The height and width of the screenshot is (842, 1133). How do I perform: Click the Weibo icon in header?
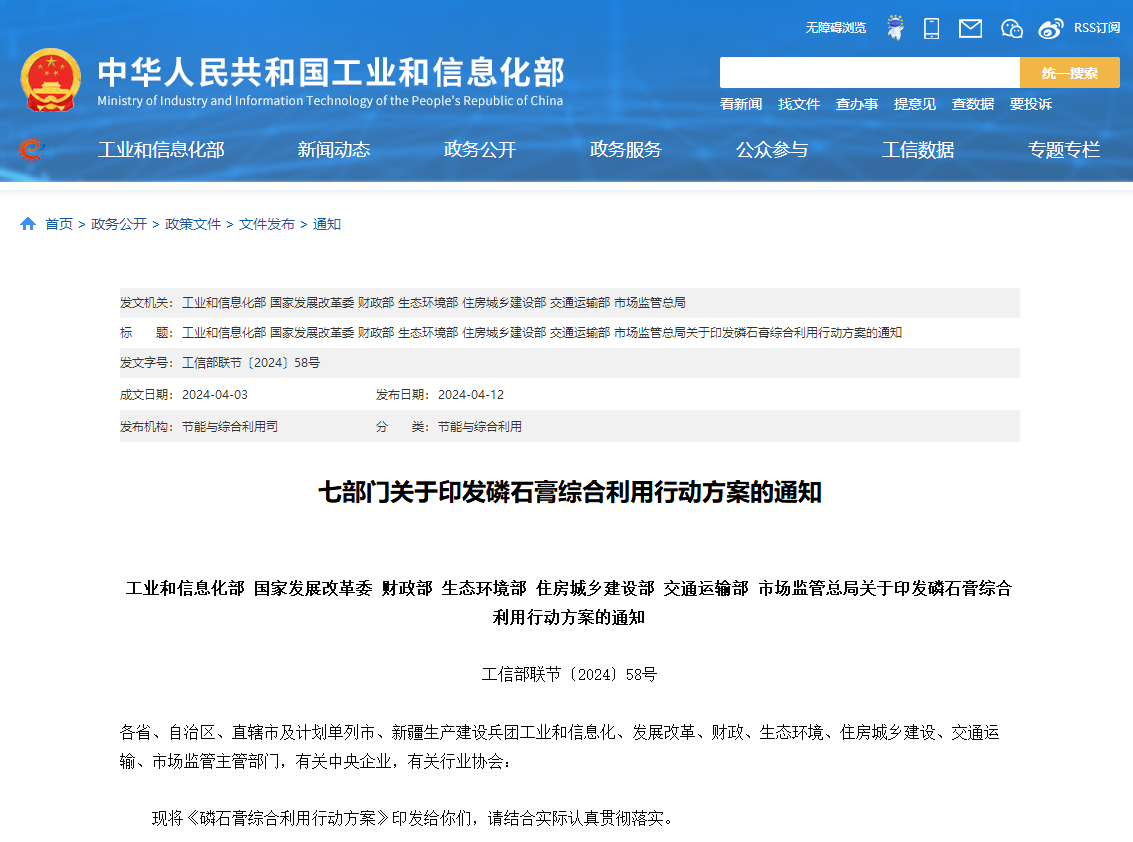(x=1050, y=28)
